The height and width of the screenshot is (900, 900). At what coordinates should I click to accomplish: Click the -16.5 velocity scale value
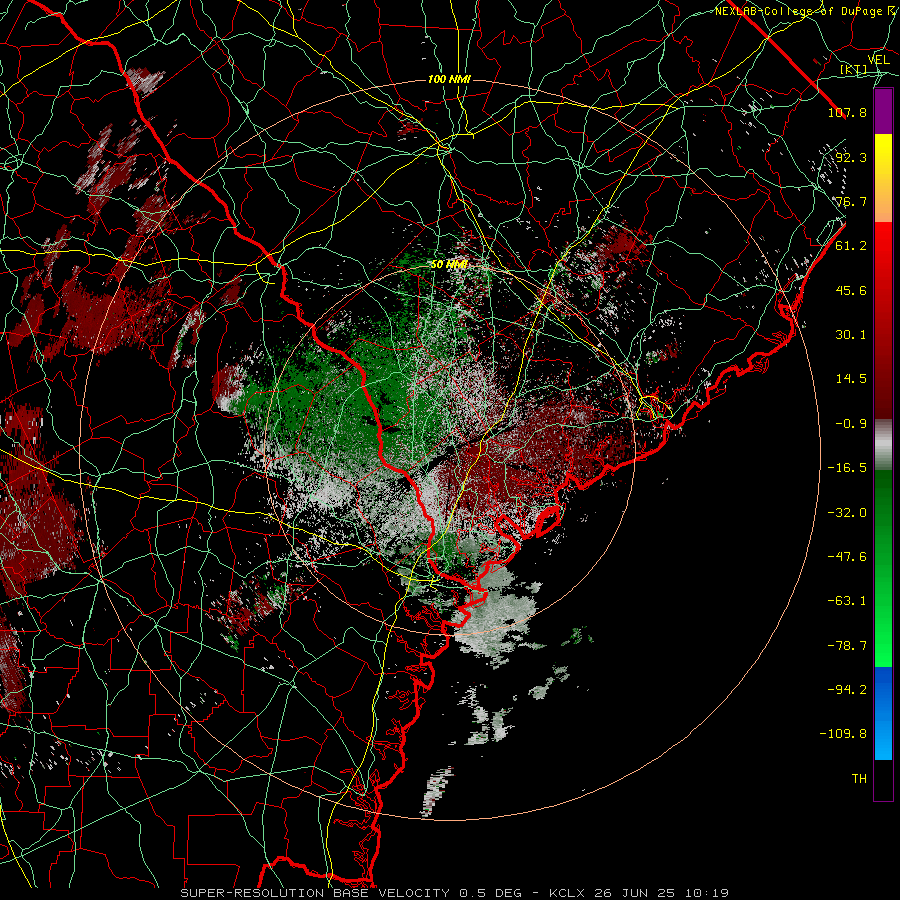[847, 468]
